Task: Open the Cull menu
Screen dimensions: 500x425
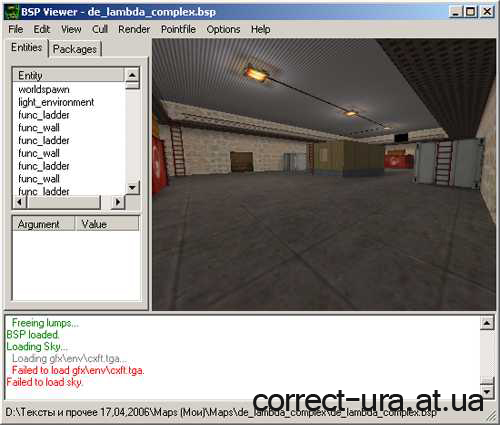Action: coord(100,29)
